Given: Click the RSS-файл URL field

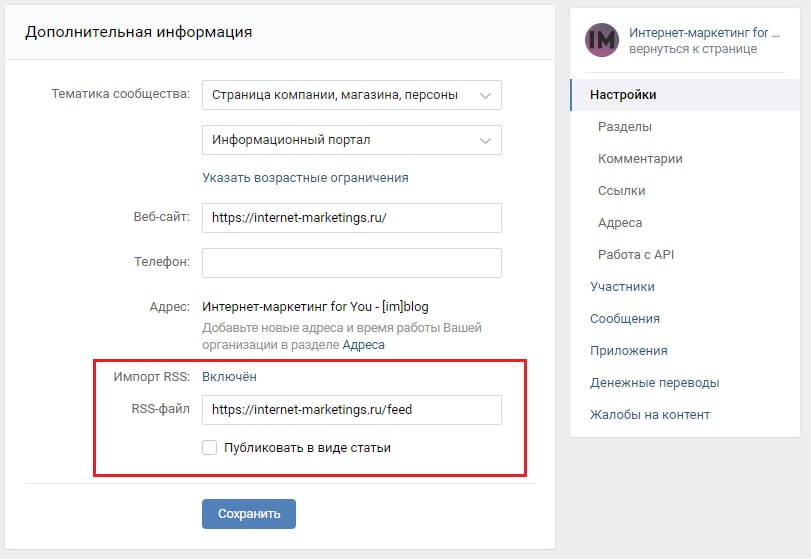Looking at the screenshot, I should 351,410.
